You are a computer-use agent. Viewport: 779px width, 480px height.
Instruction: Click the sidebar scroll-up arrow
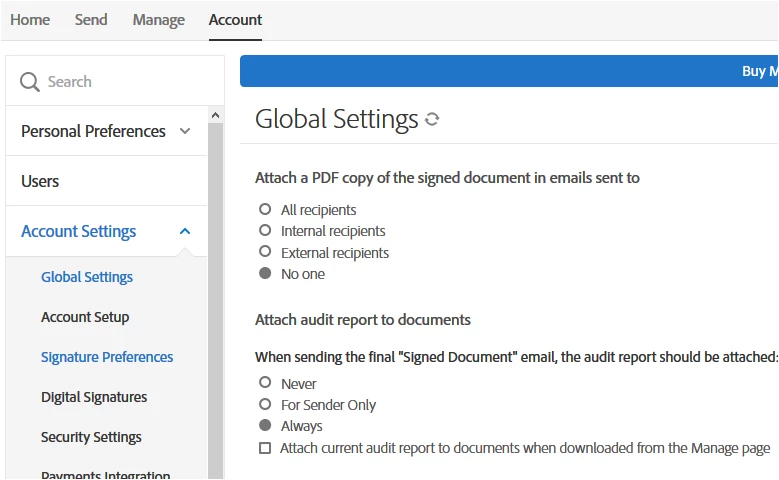point(215,115)
